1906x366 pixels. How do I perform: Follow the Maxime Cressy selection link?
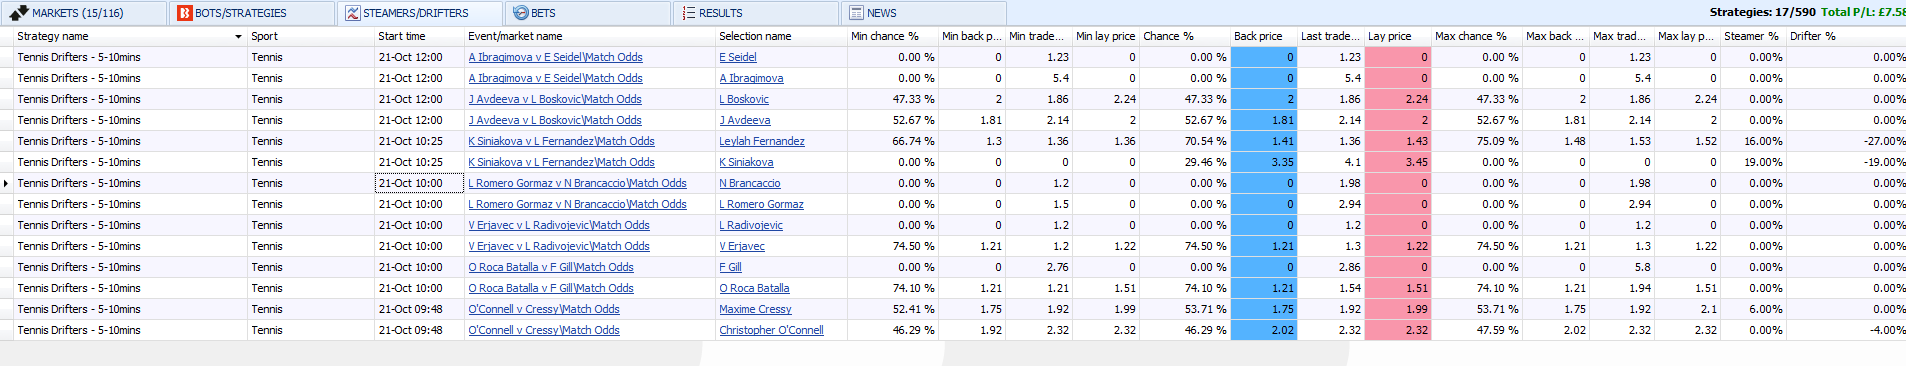pyautogui.click(x=755, y=309)
